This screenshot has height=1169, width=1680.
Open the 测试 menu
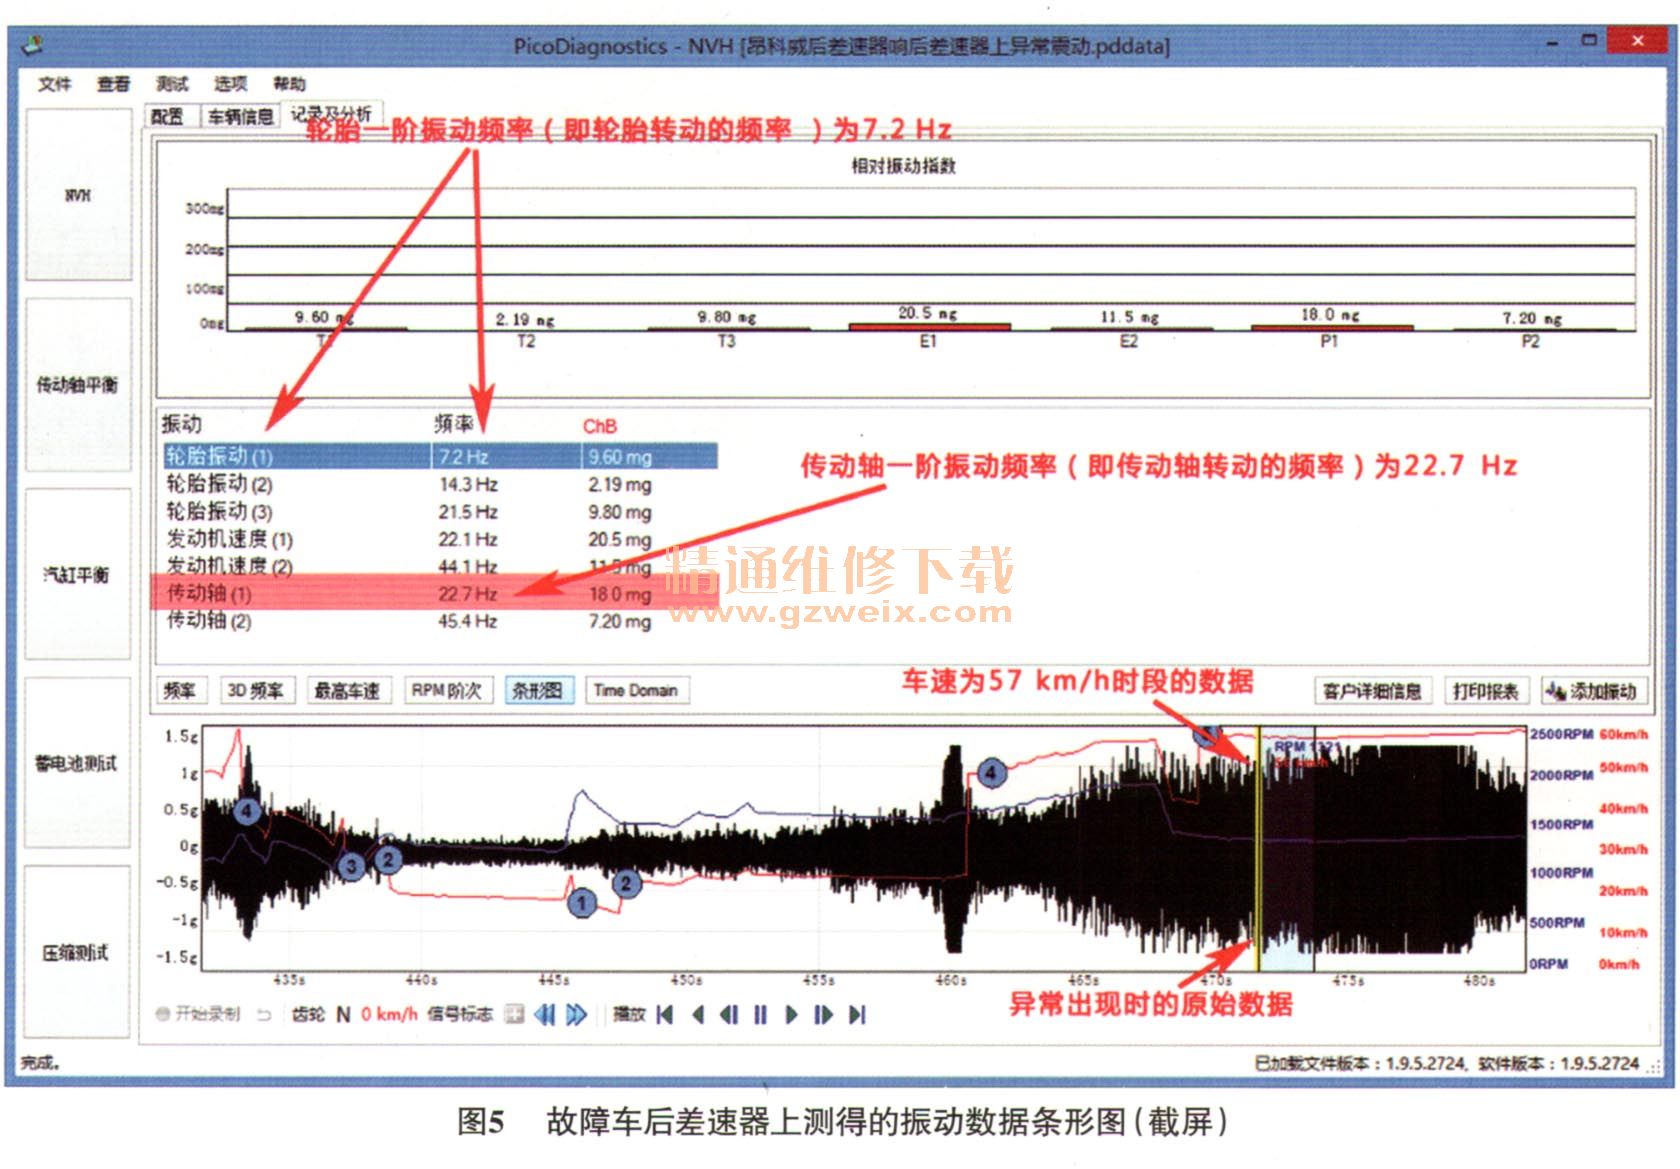point(172,84)
